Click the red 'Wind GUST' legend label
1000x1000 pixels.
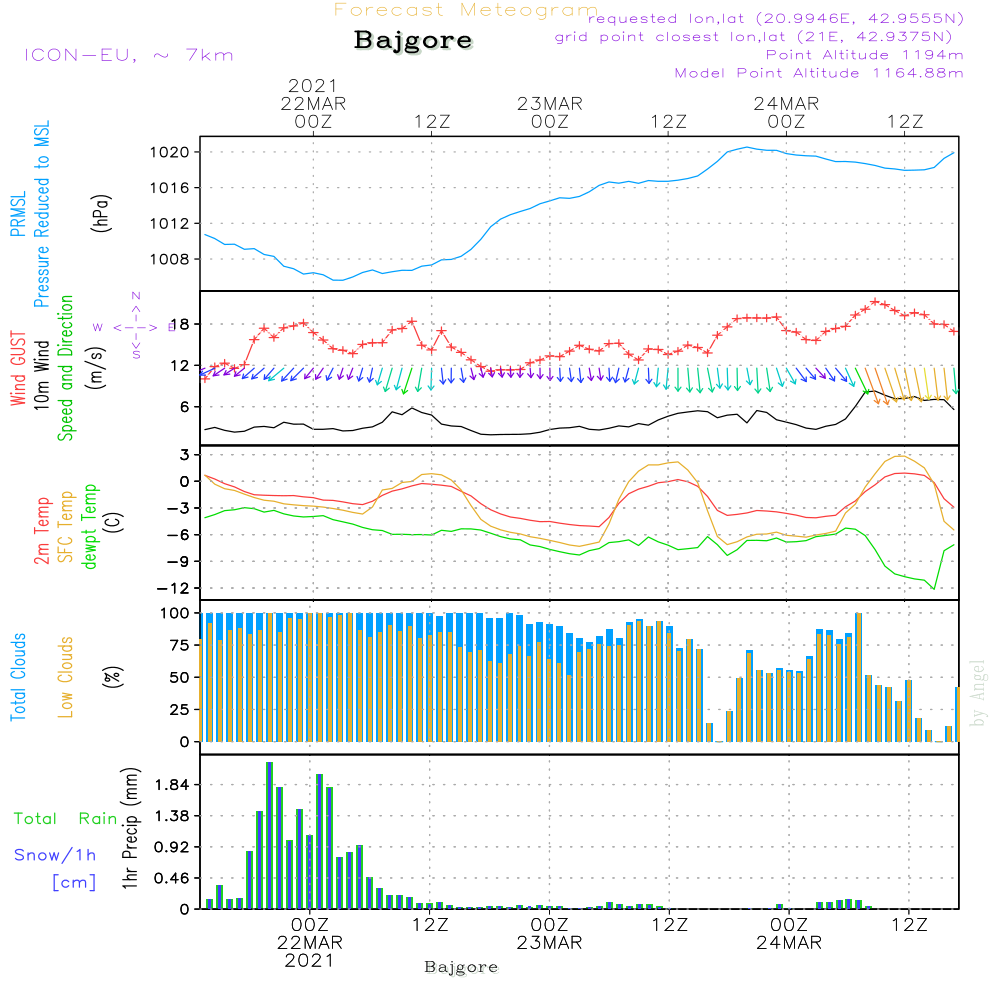click(x=18, y=368)
